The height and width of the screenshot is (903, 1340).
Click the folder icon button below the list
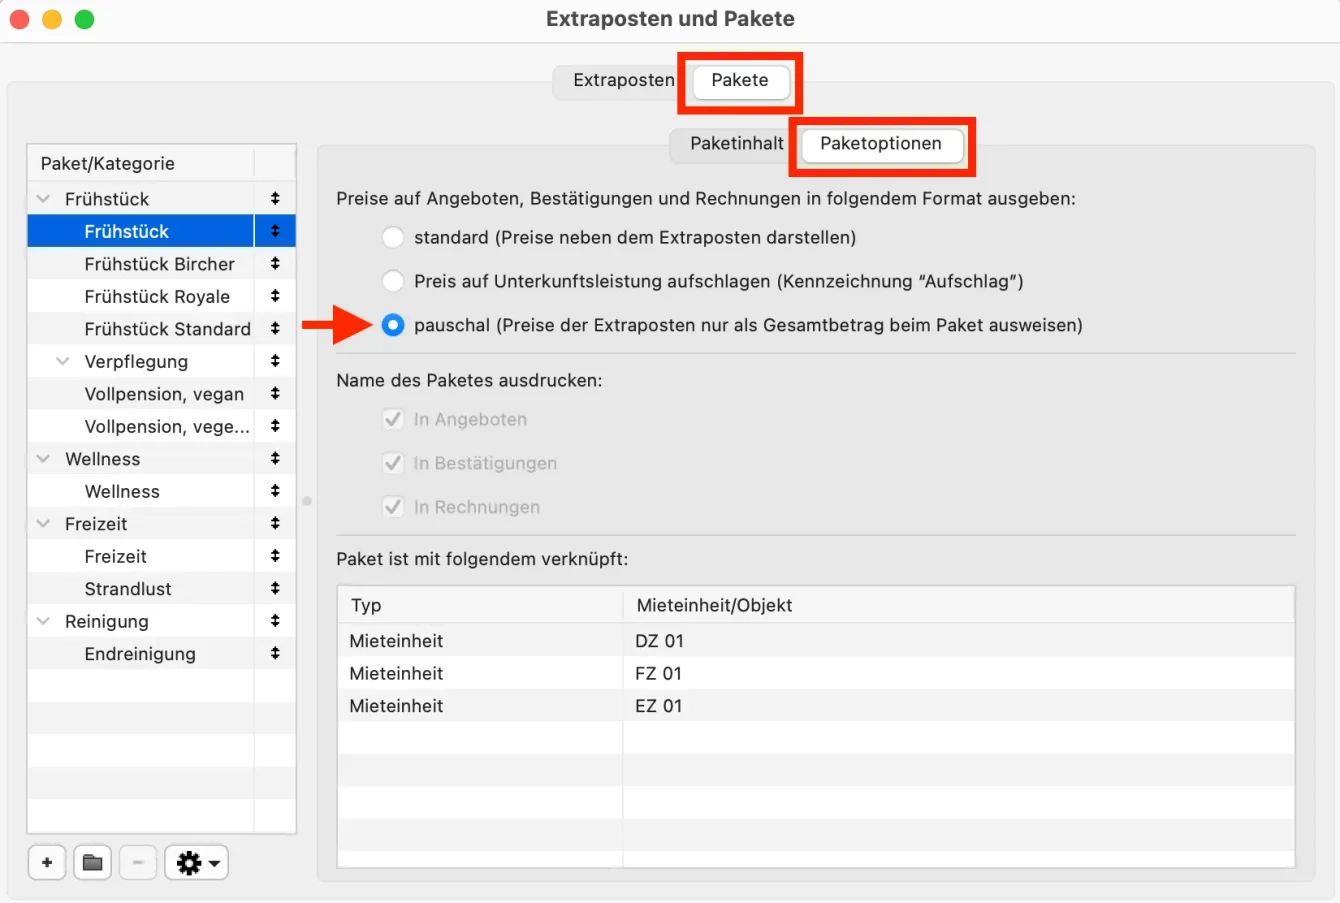(92, 862)
